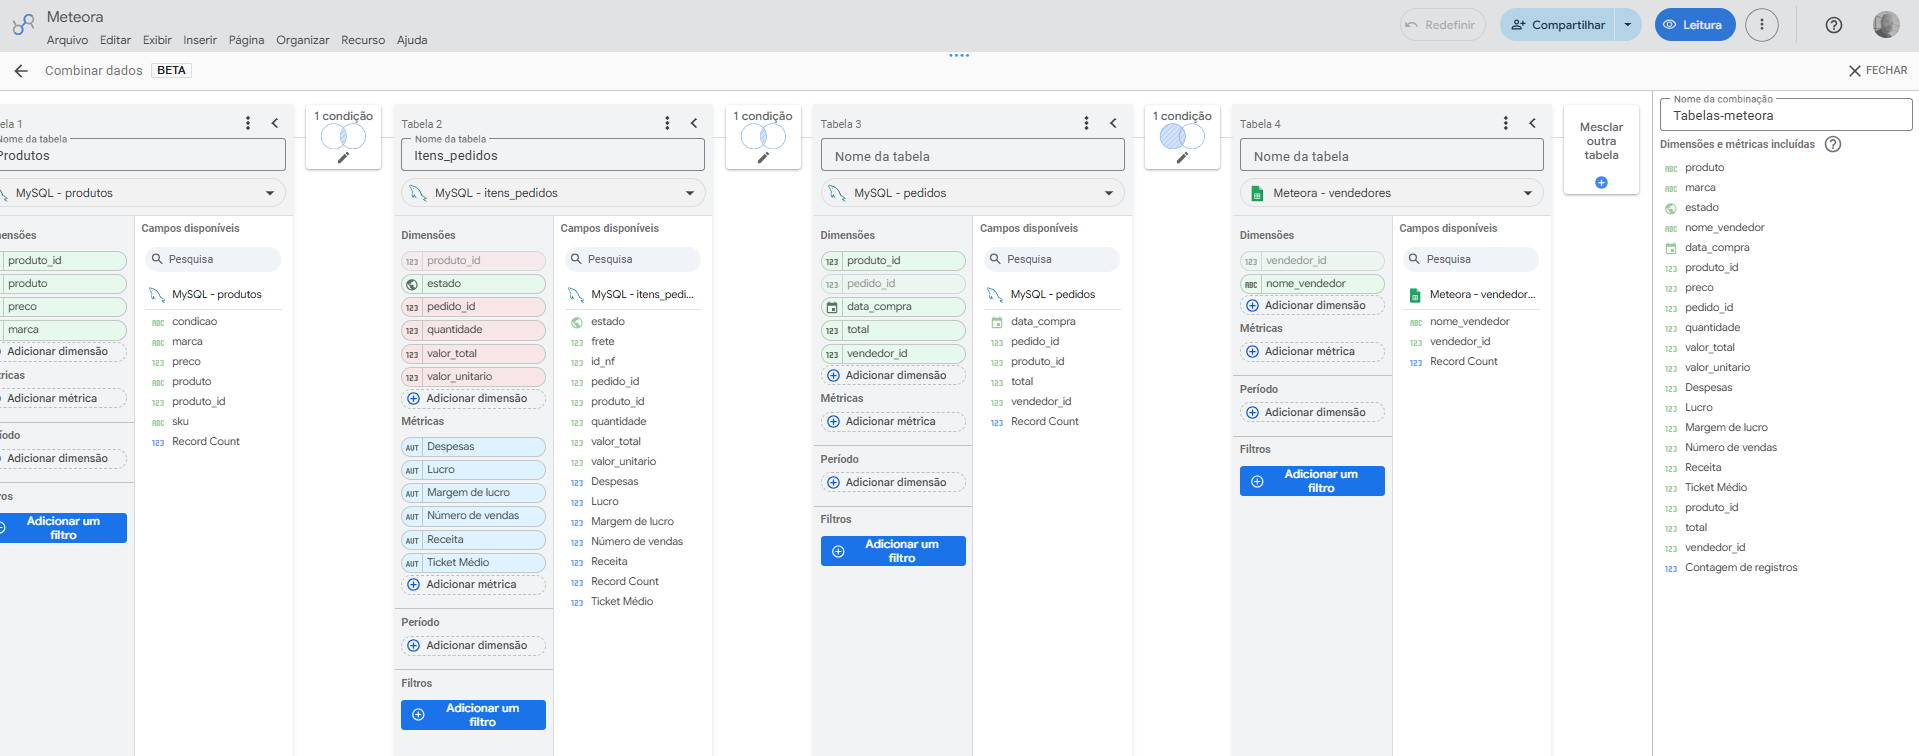
Task: Click the Compartilhar button
Action: tap(1558, 25)
